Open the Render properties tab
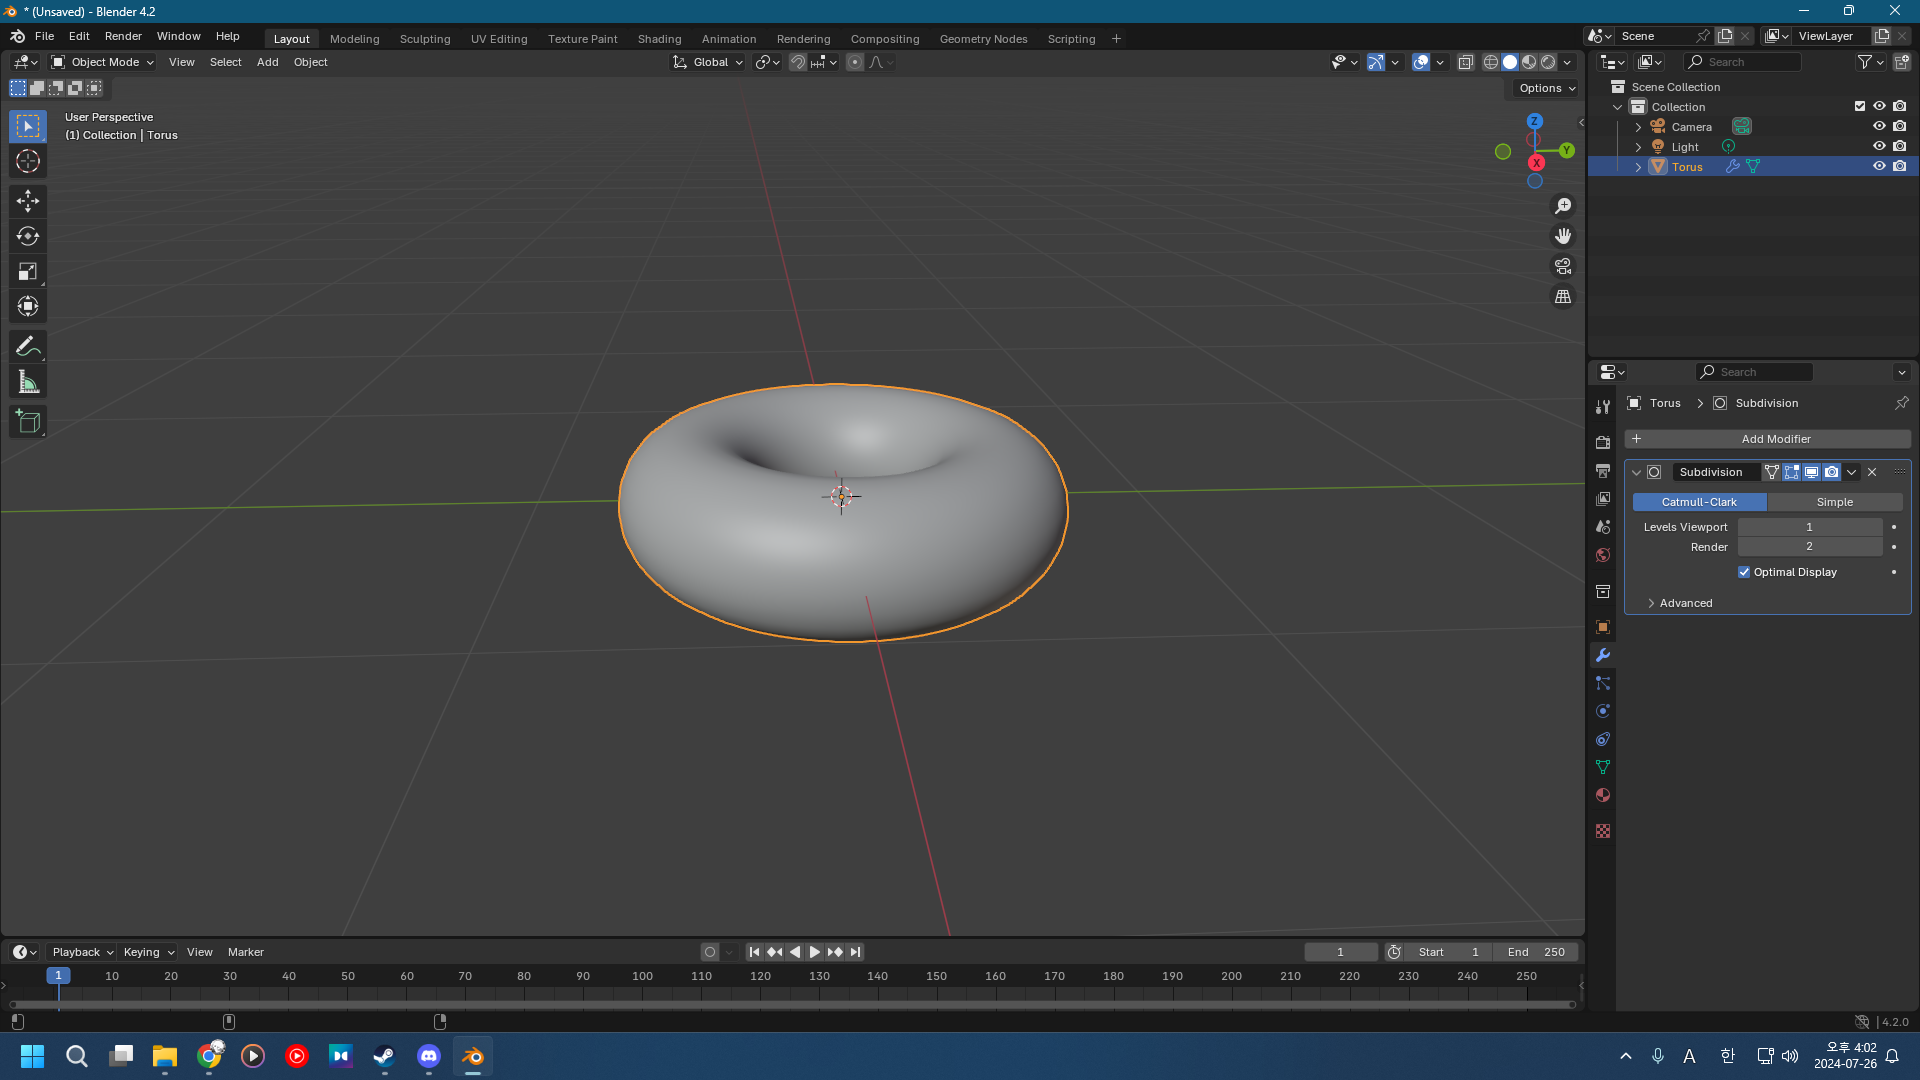 1603,442
